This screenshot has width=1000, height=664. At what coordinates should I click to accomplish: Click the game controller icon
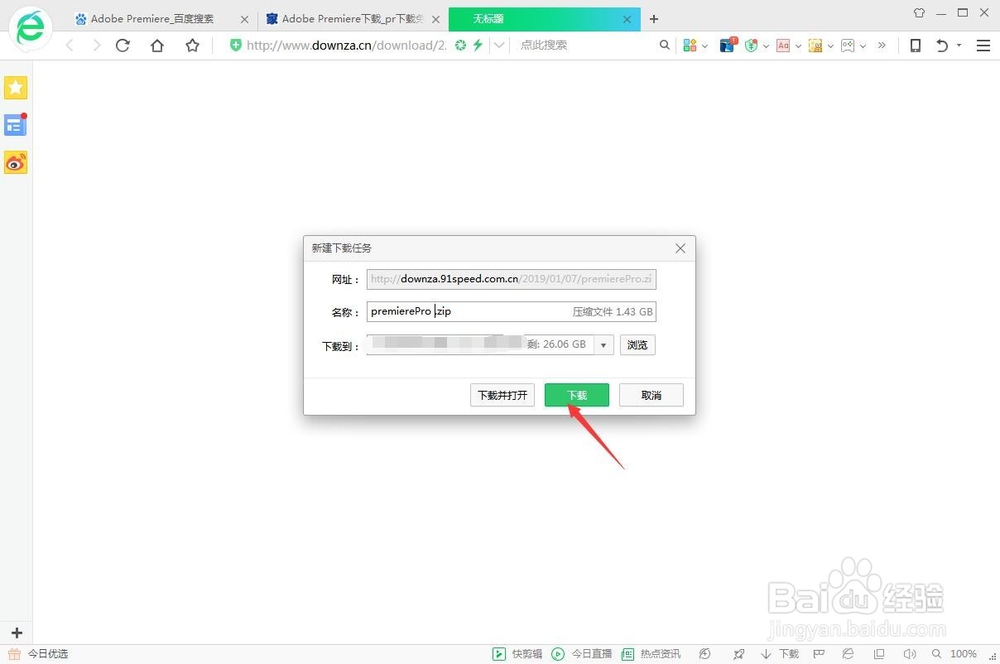click(848, 45)
